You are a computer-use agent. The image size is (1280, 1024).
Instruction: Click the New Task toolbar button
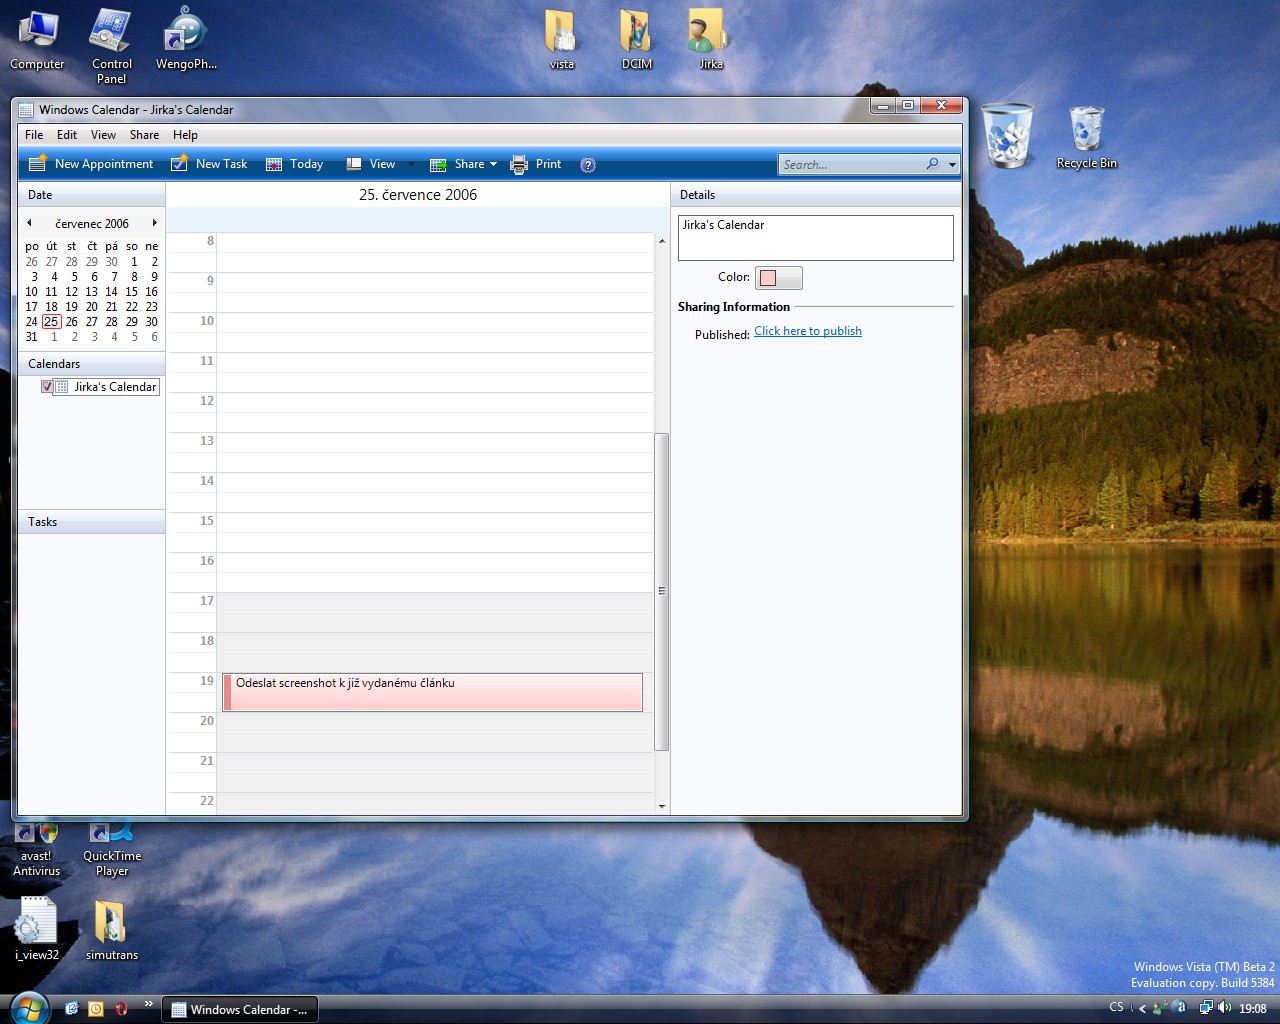(209, 164)
